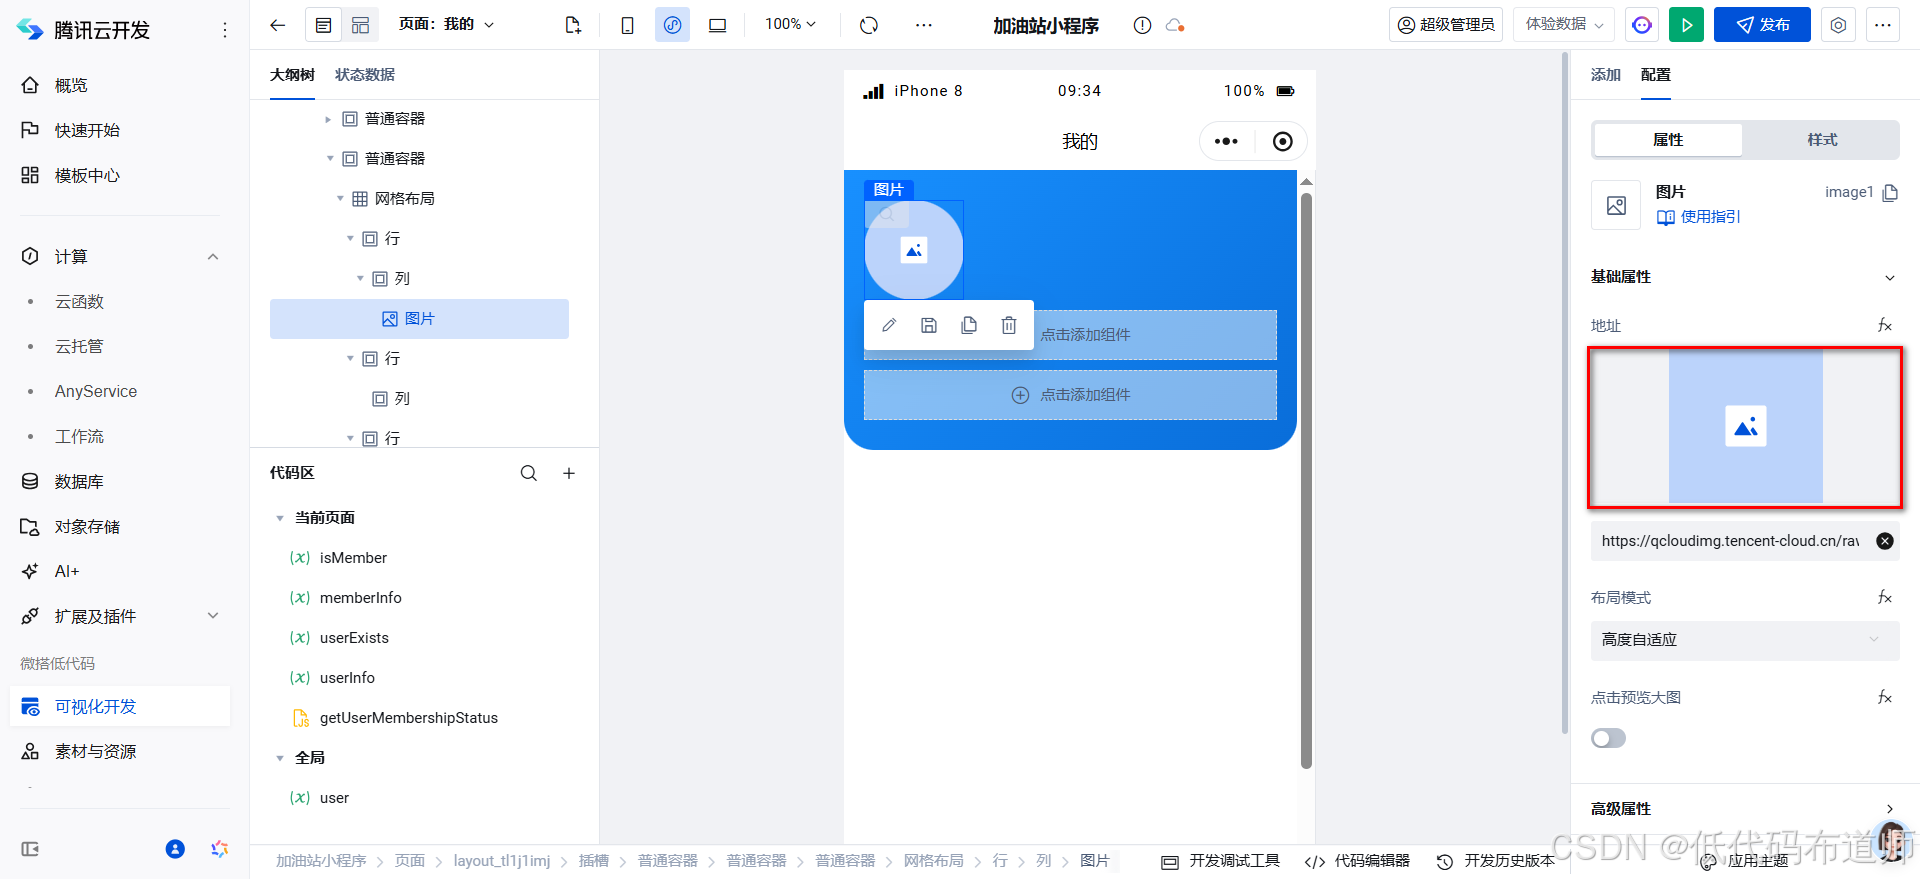Viewport: 1920px width, 879px height.
Task: Click the edit pencil icon on component toolbar
Action: tap(889, 325)
